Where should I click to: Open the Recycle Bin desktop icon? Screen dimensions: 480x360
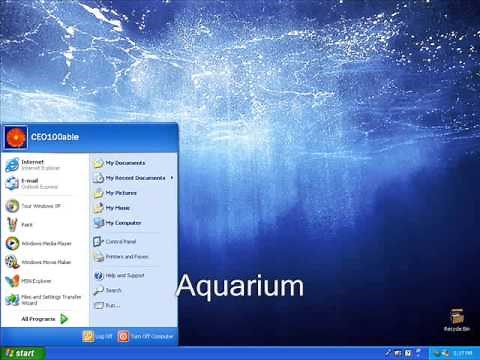tap(457, 320)
